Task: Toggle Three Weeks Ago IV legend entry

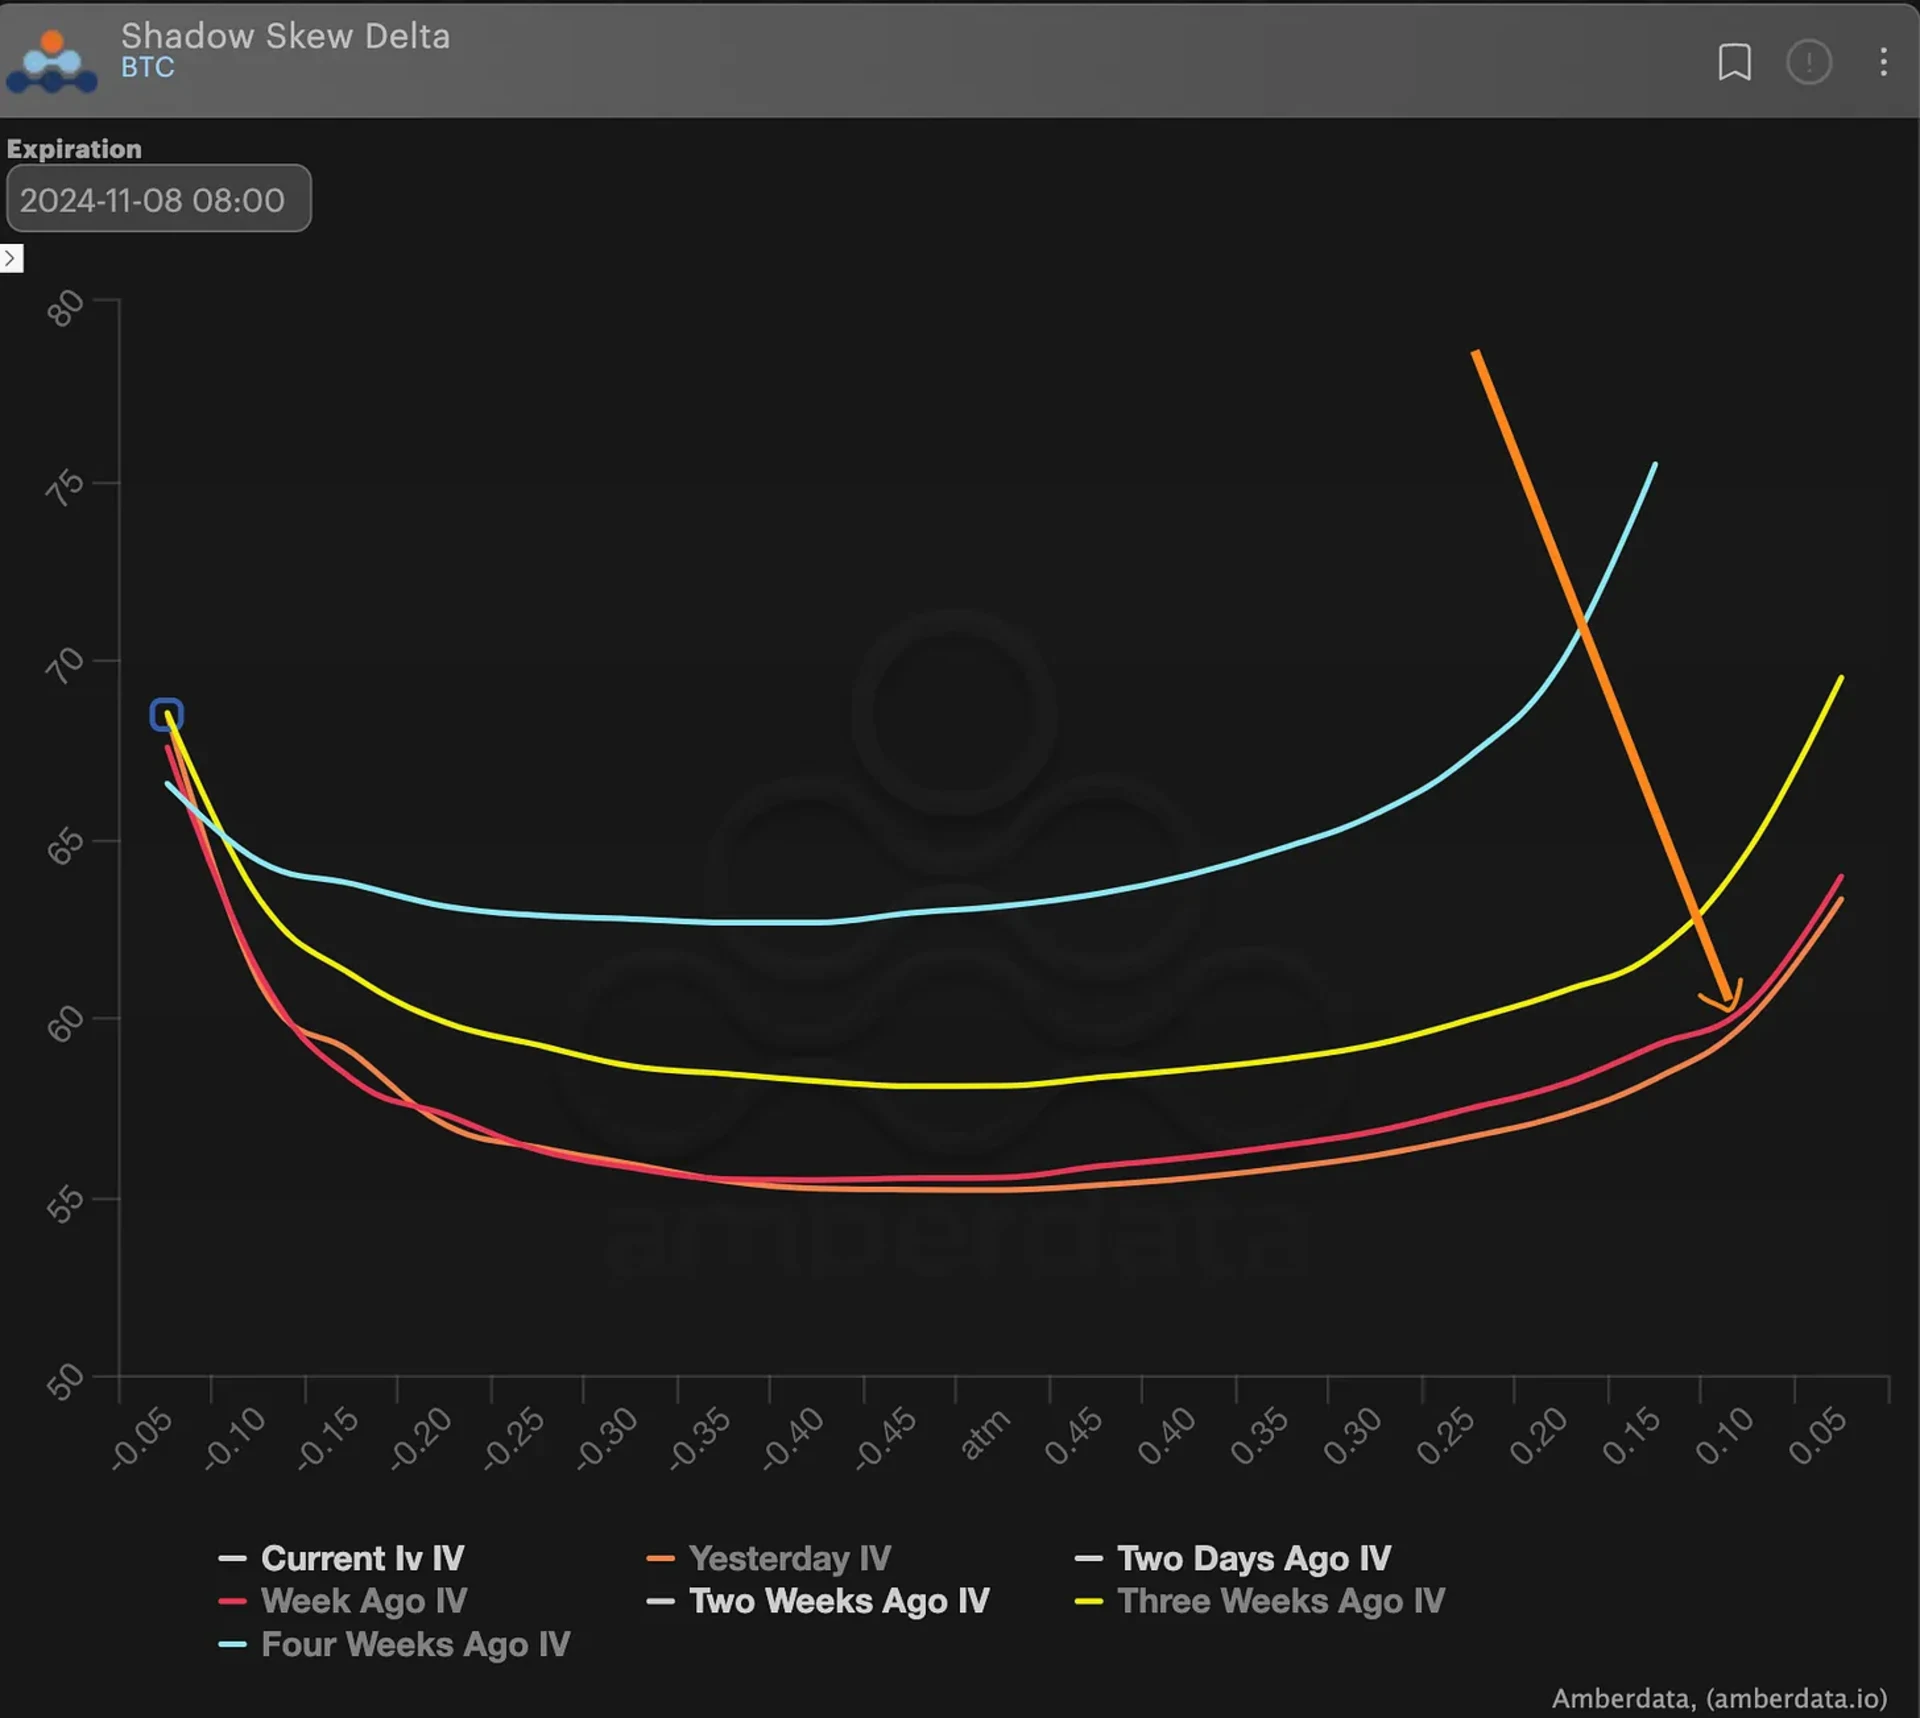Action: tap(1260, 1601)
